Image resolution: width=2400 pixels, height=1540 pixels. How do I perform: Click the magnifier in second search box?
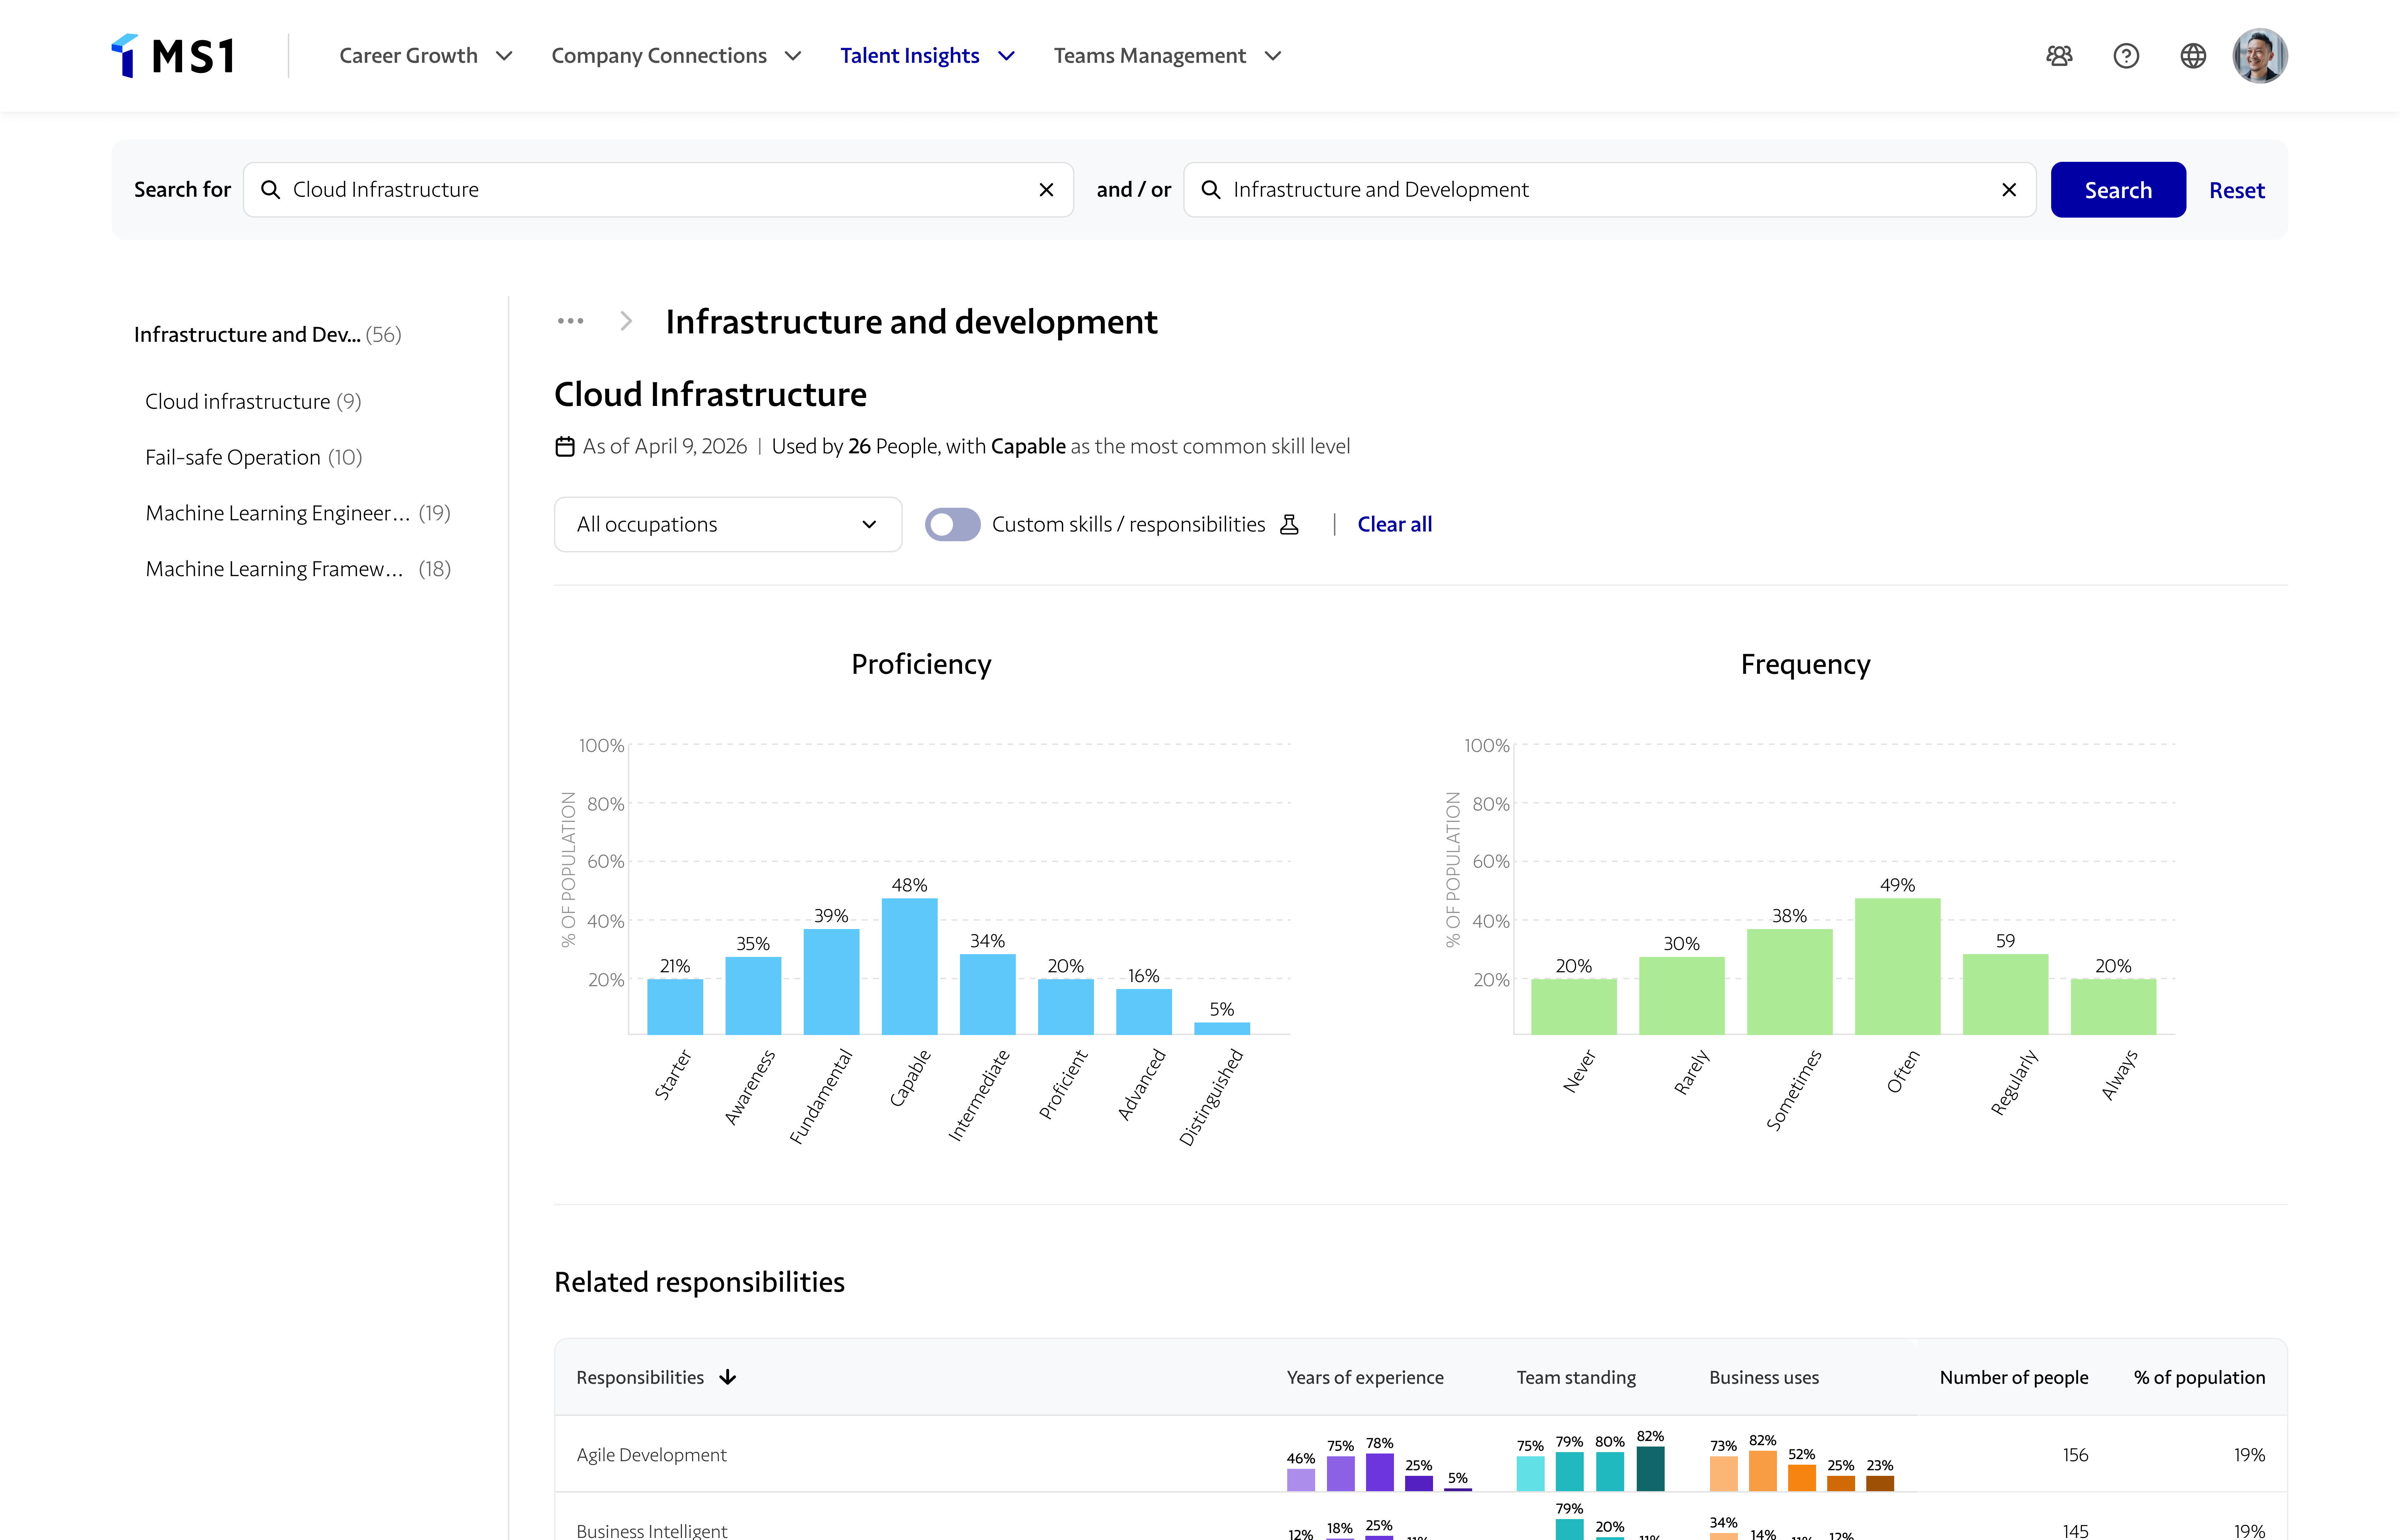tap(1211, 190)
